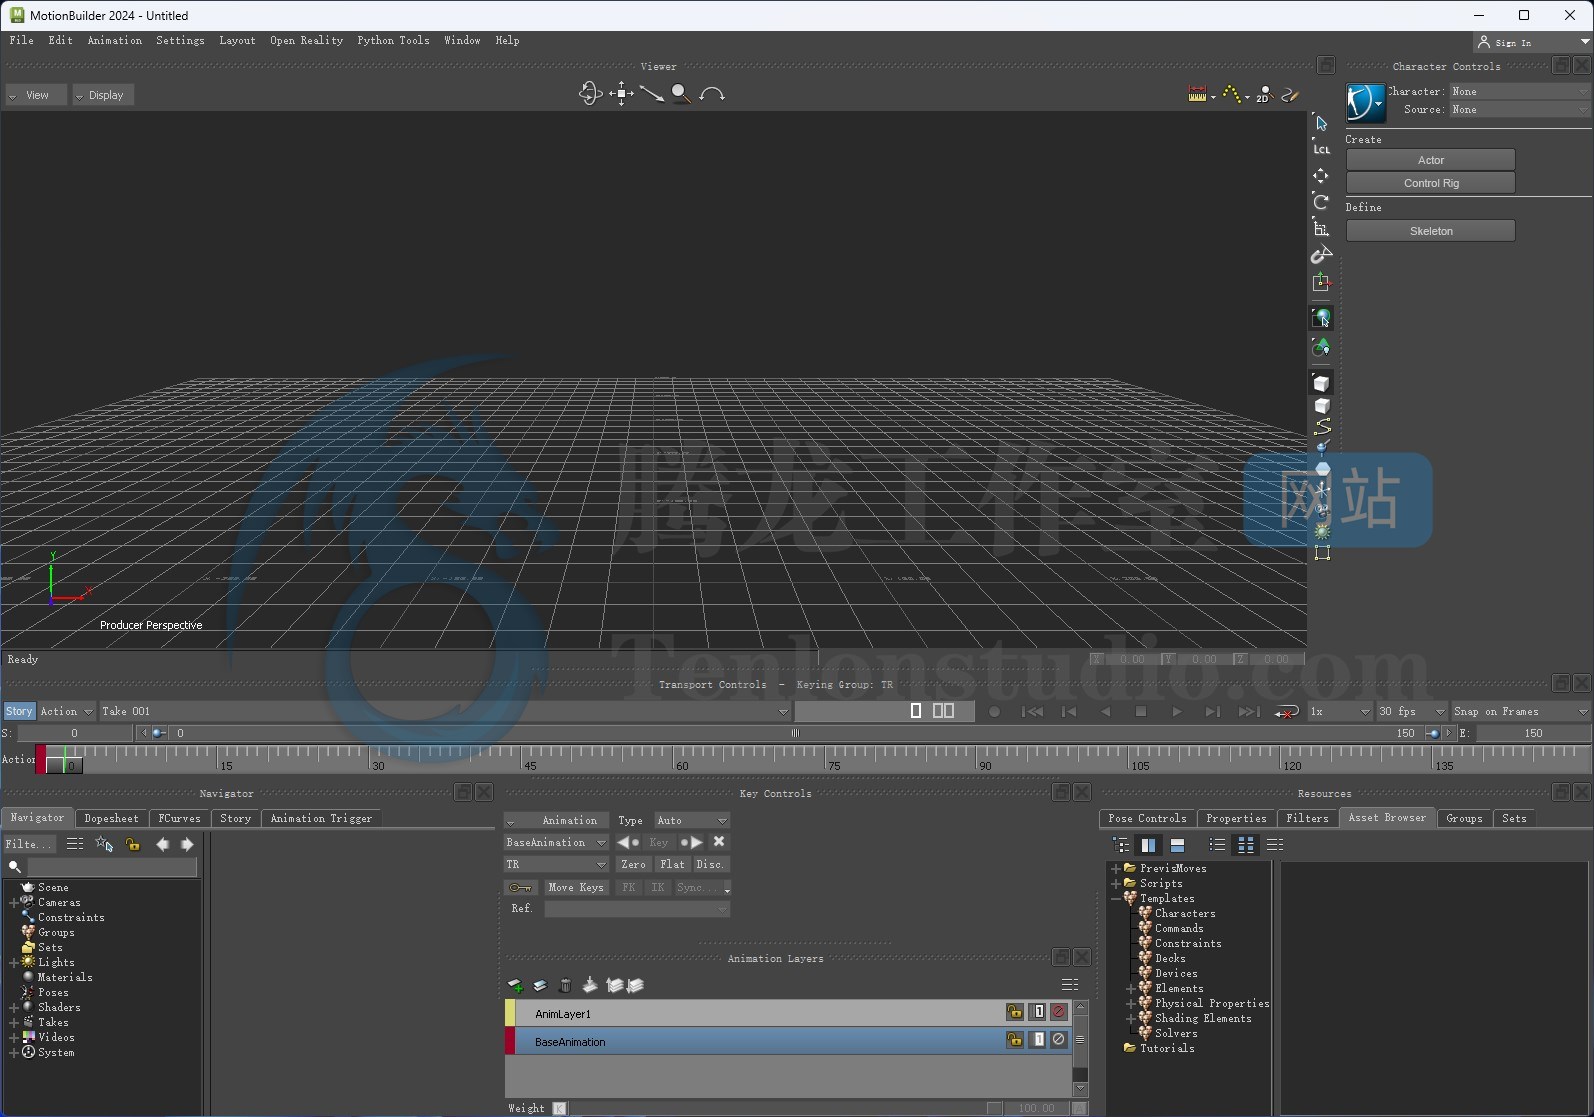The image size is (1594, 1117).
Task: Open the Open Reality menu
Action: (306, 40)
